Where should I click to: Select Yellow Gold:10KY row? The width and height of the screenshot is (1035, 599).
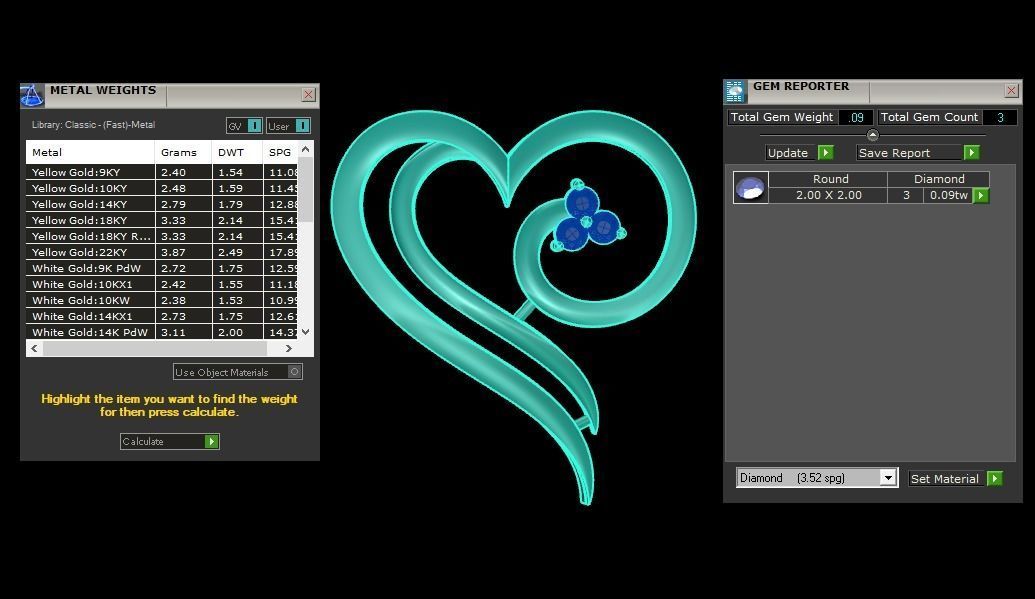coord(162,188)
